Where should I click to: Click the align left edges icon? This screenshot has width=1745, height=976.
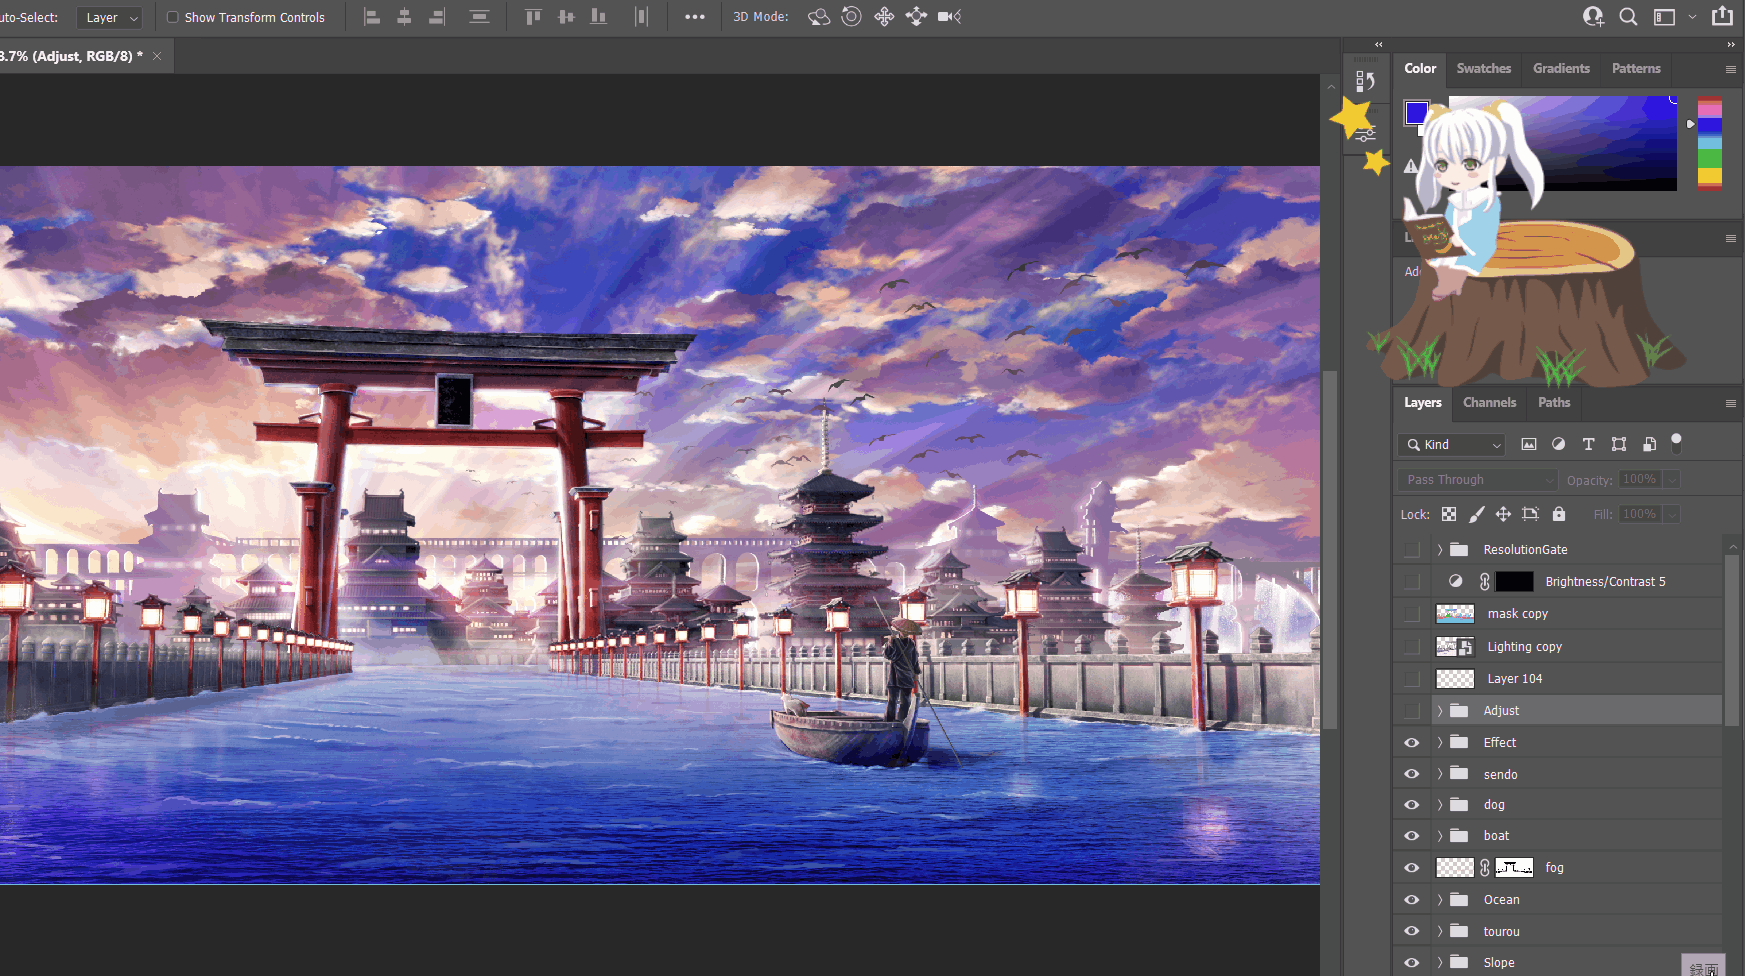(x=372, y=17)
